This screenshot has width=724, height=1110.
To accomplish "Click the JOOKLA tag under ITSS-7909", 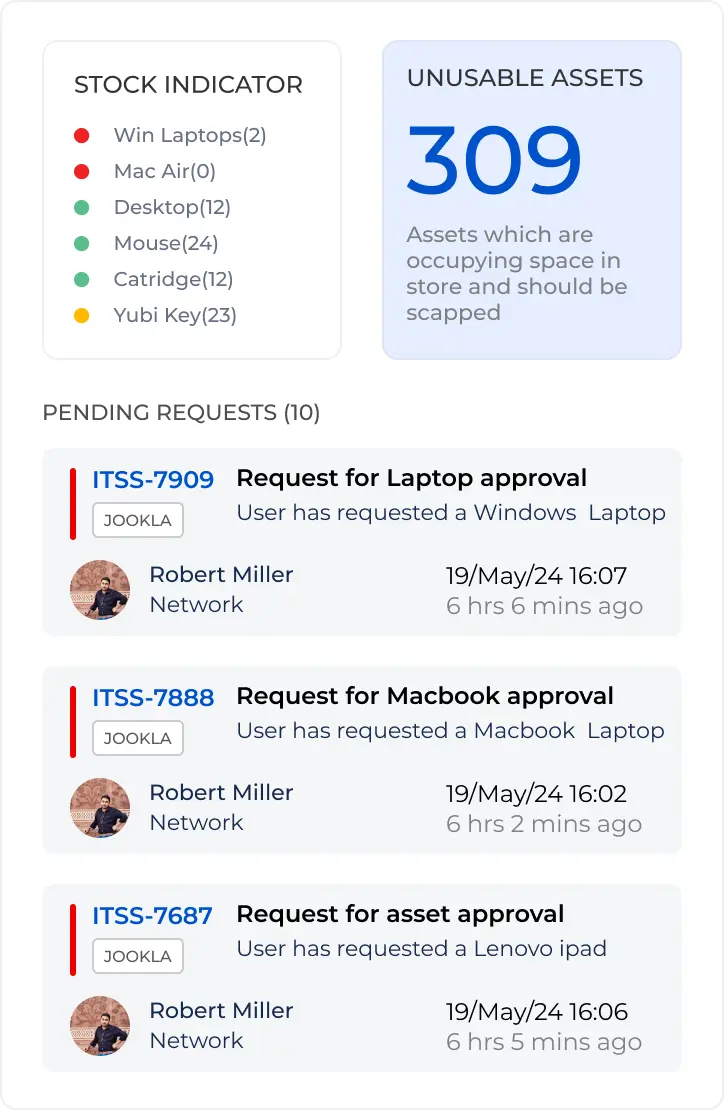I will coord(138,521).
